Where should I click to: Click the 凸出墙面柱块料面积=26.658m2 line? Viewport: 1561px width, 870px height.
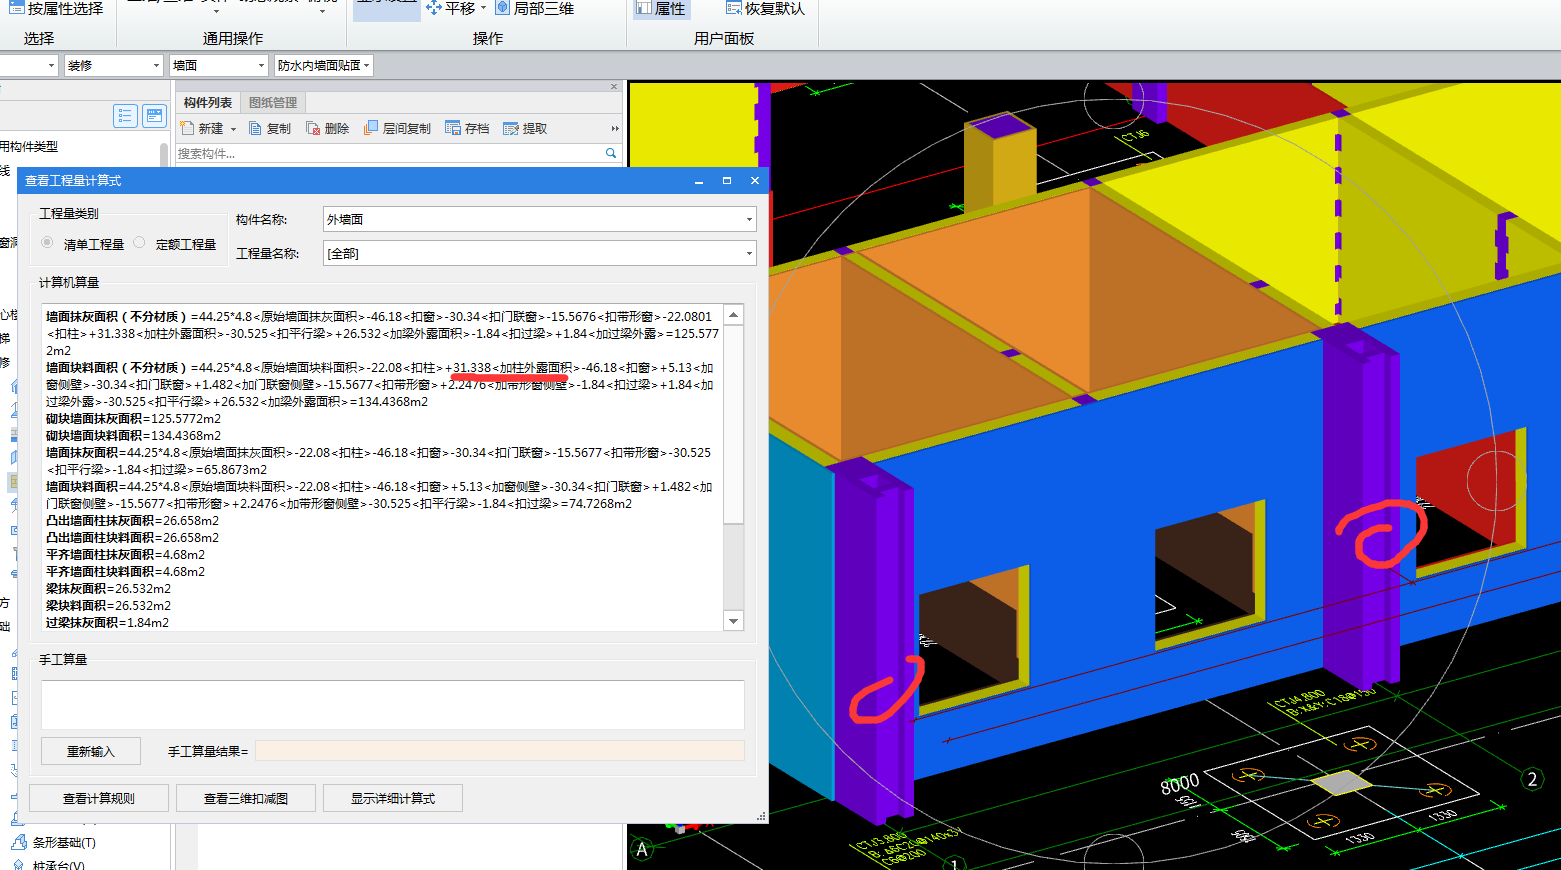tap(132, 537)
